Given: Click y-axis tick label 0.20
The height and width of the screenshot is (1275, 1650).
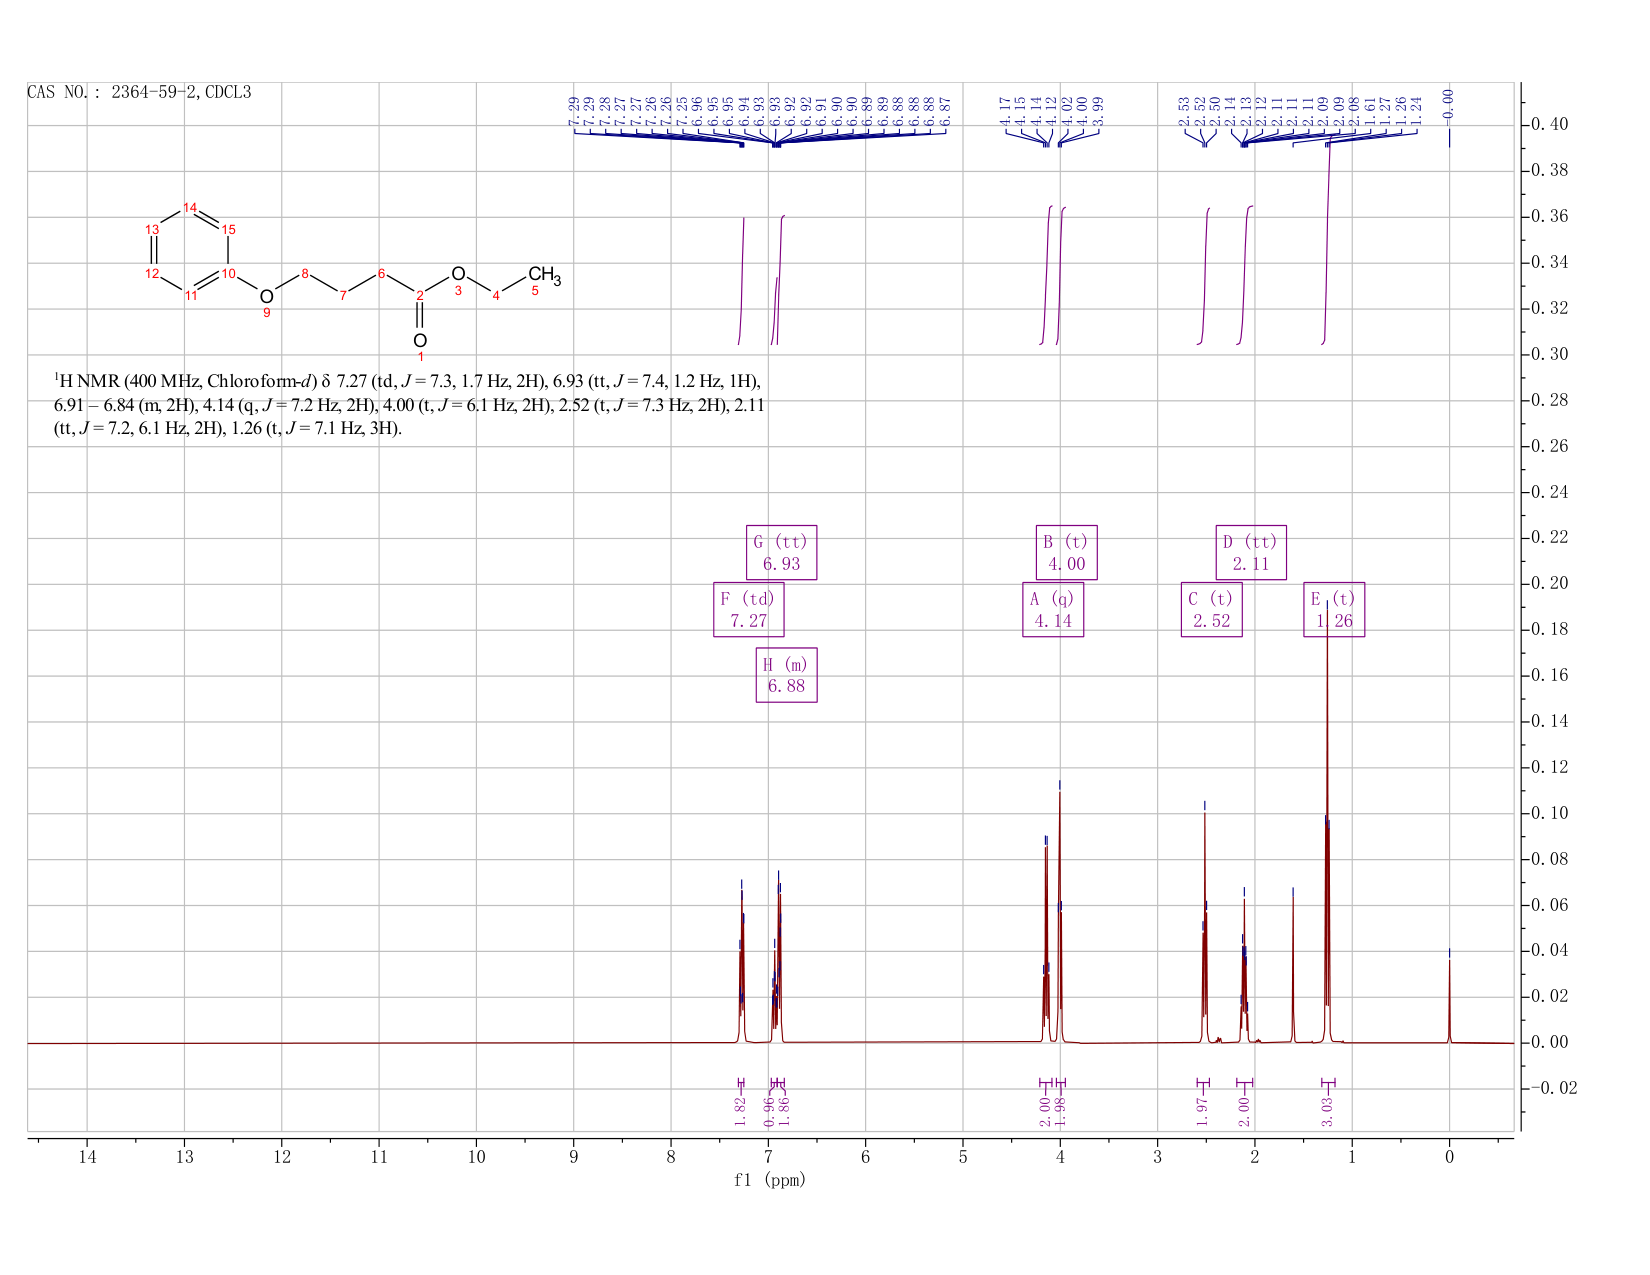Looking at the screenshot, I should tap(1548, 584).
